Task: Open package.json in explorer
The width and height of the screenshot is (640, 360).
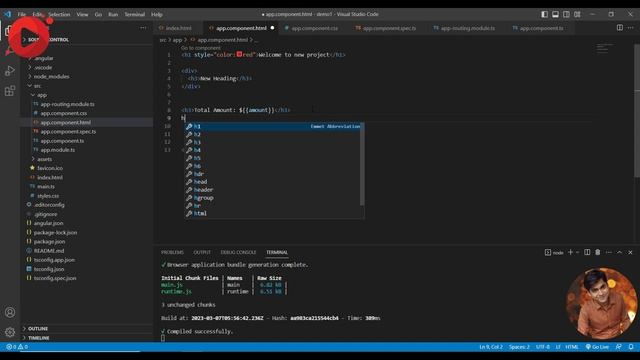Action: 49,241
